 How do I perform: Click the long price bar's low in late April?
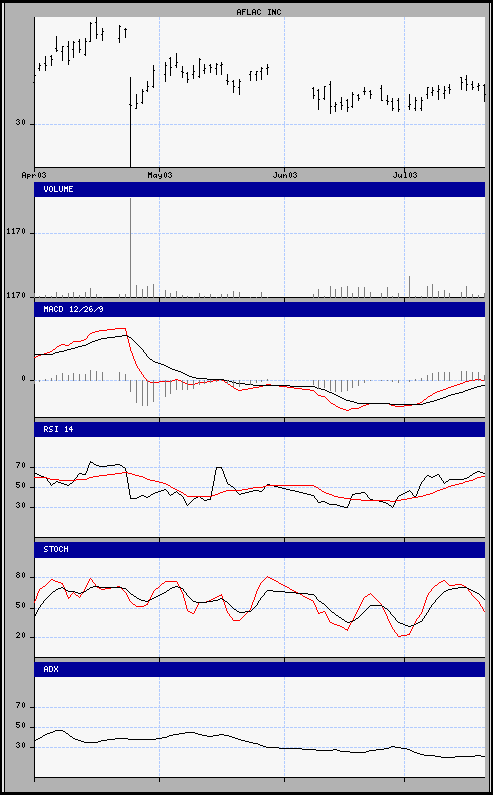pyautogui.click(x=130, y=163)
